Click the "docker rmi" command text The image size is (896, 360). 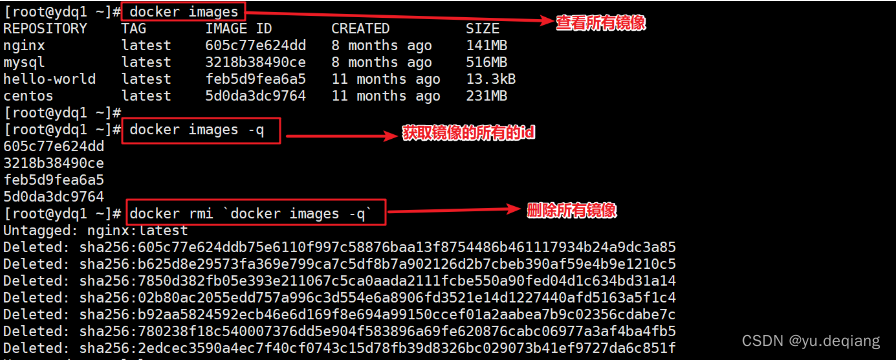[x=251, y=214]
